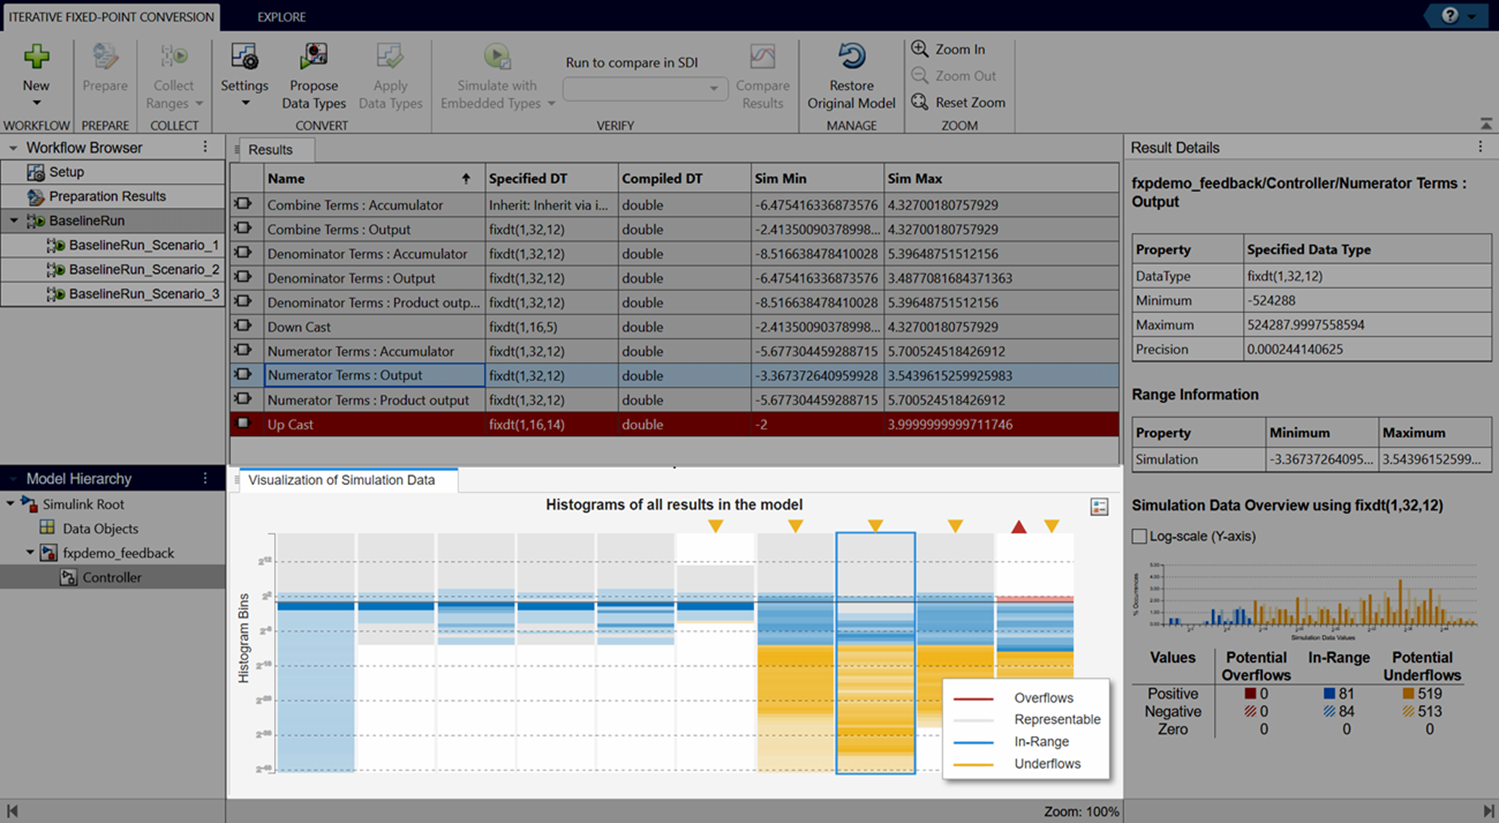Collapse the fxpdemo_feedback hierarchy node
Image resolution: width=1500 pixels, height=823 pixels.
coord(30,553)
